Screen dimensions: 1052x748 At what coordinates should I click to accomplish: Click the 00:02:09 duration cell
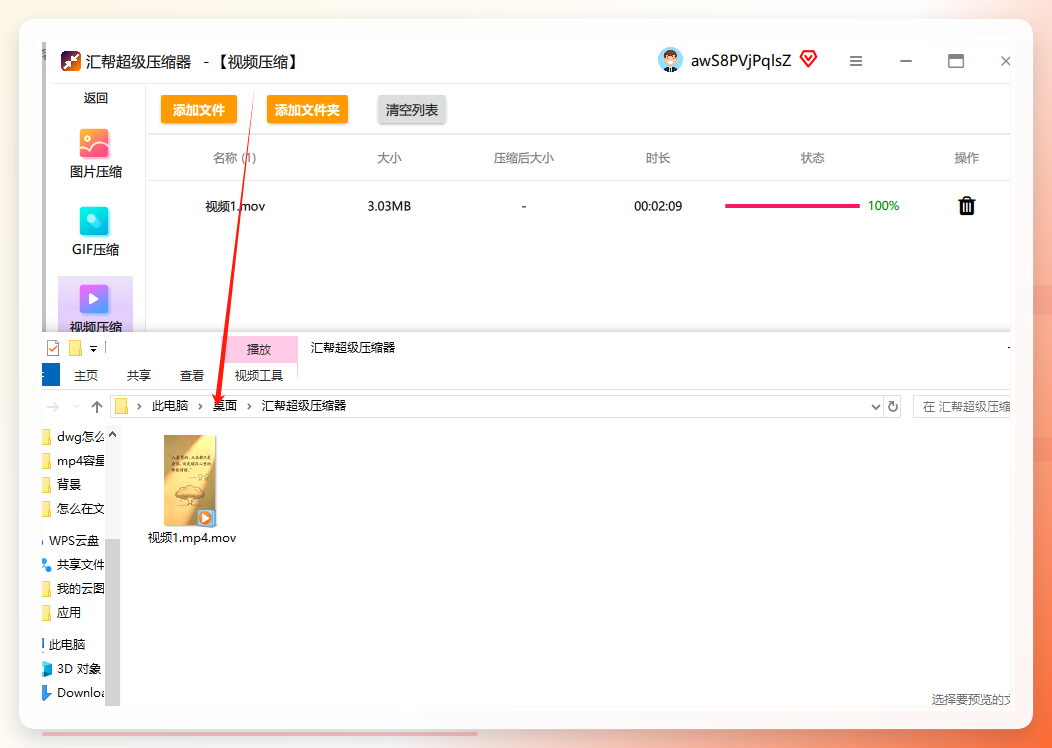[x=658, y=206]
